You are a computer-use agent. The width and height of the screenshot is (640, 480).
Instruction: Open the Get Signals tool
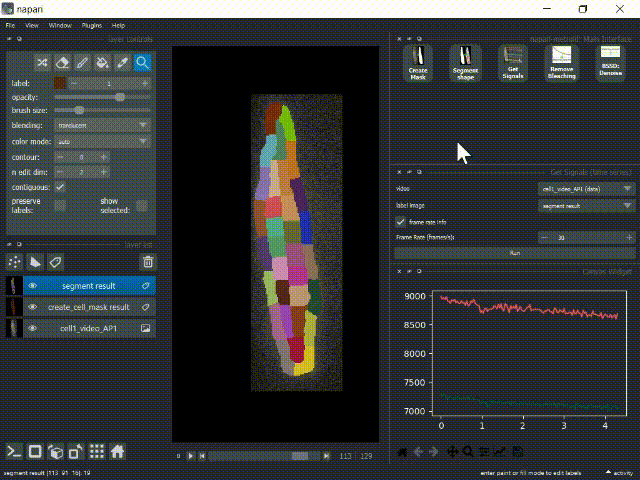pyautogui.click(x=513, y=63)
